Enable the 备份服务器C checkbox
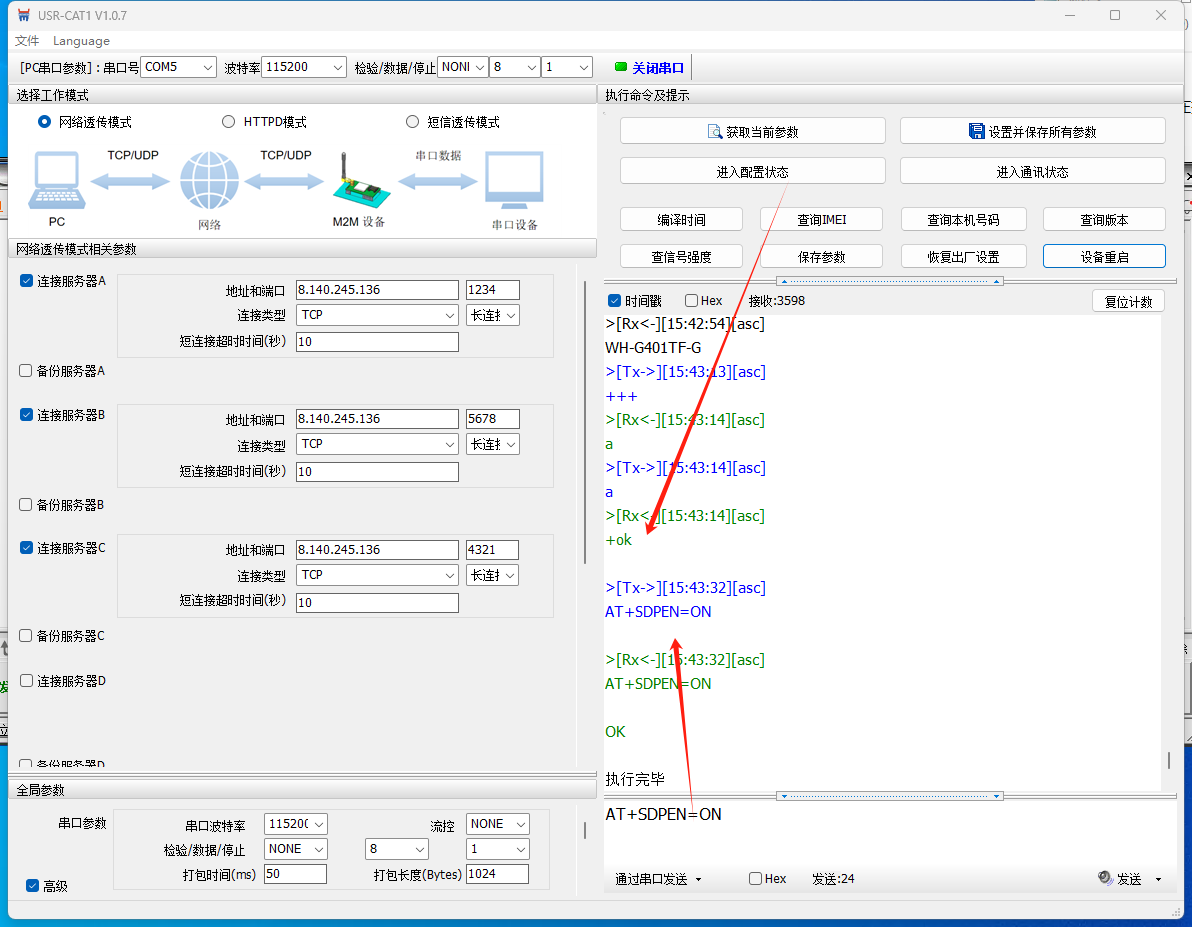 pyautogui.click(x=26, y=635)
